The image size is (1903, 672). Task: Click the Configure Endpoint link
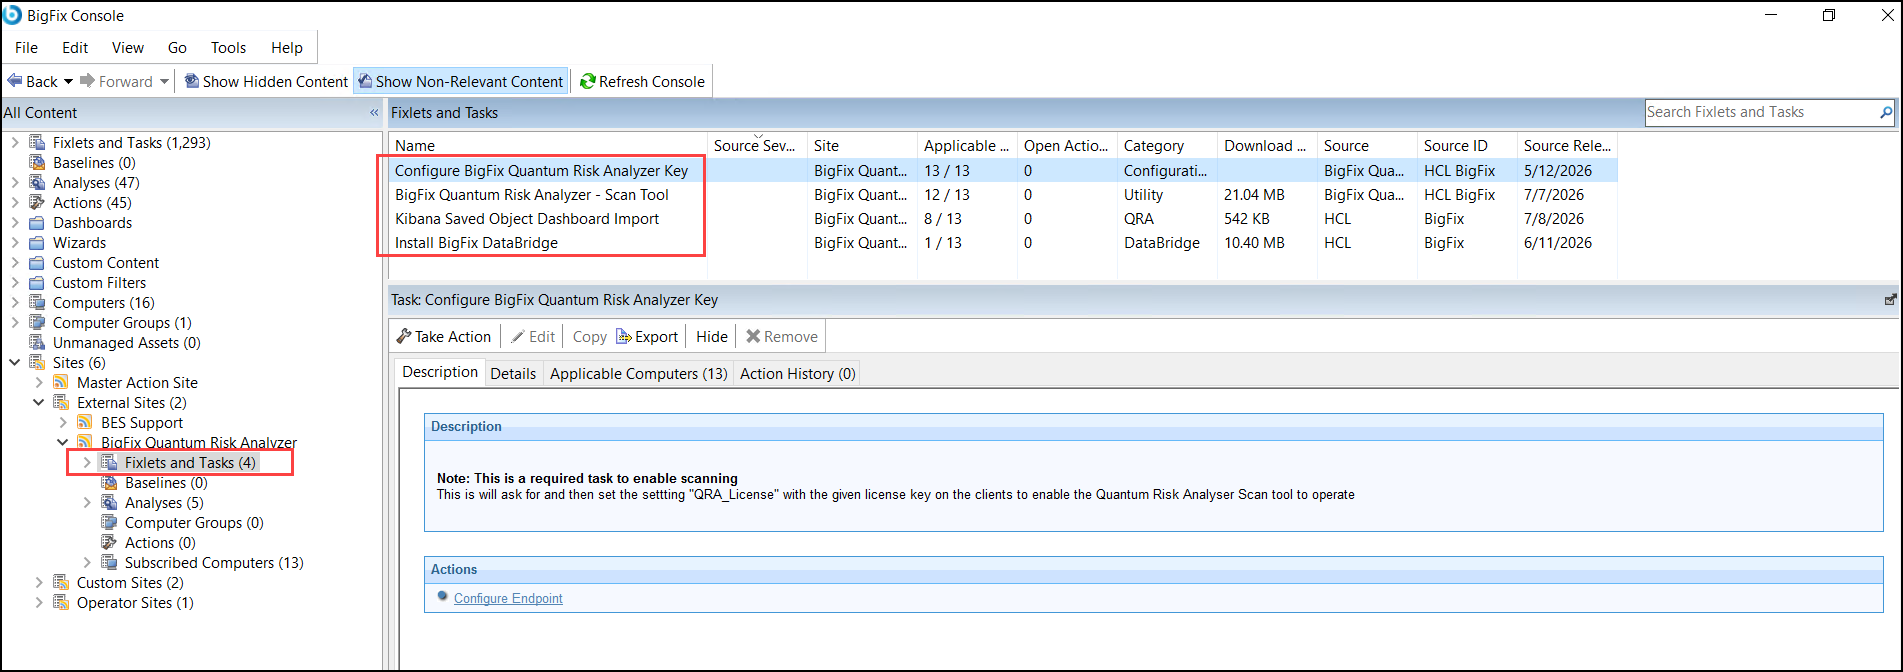(508, 598)
